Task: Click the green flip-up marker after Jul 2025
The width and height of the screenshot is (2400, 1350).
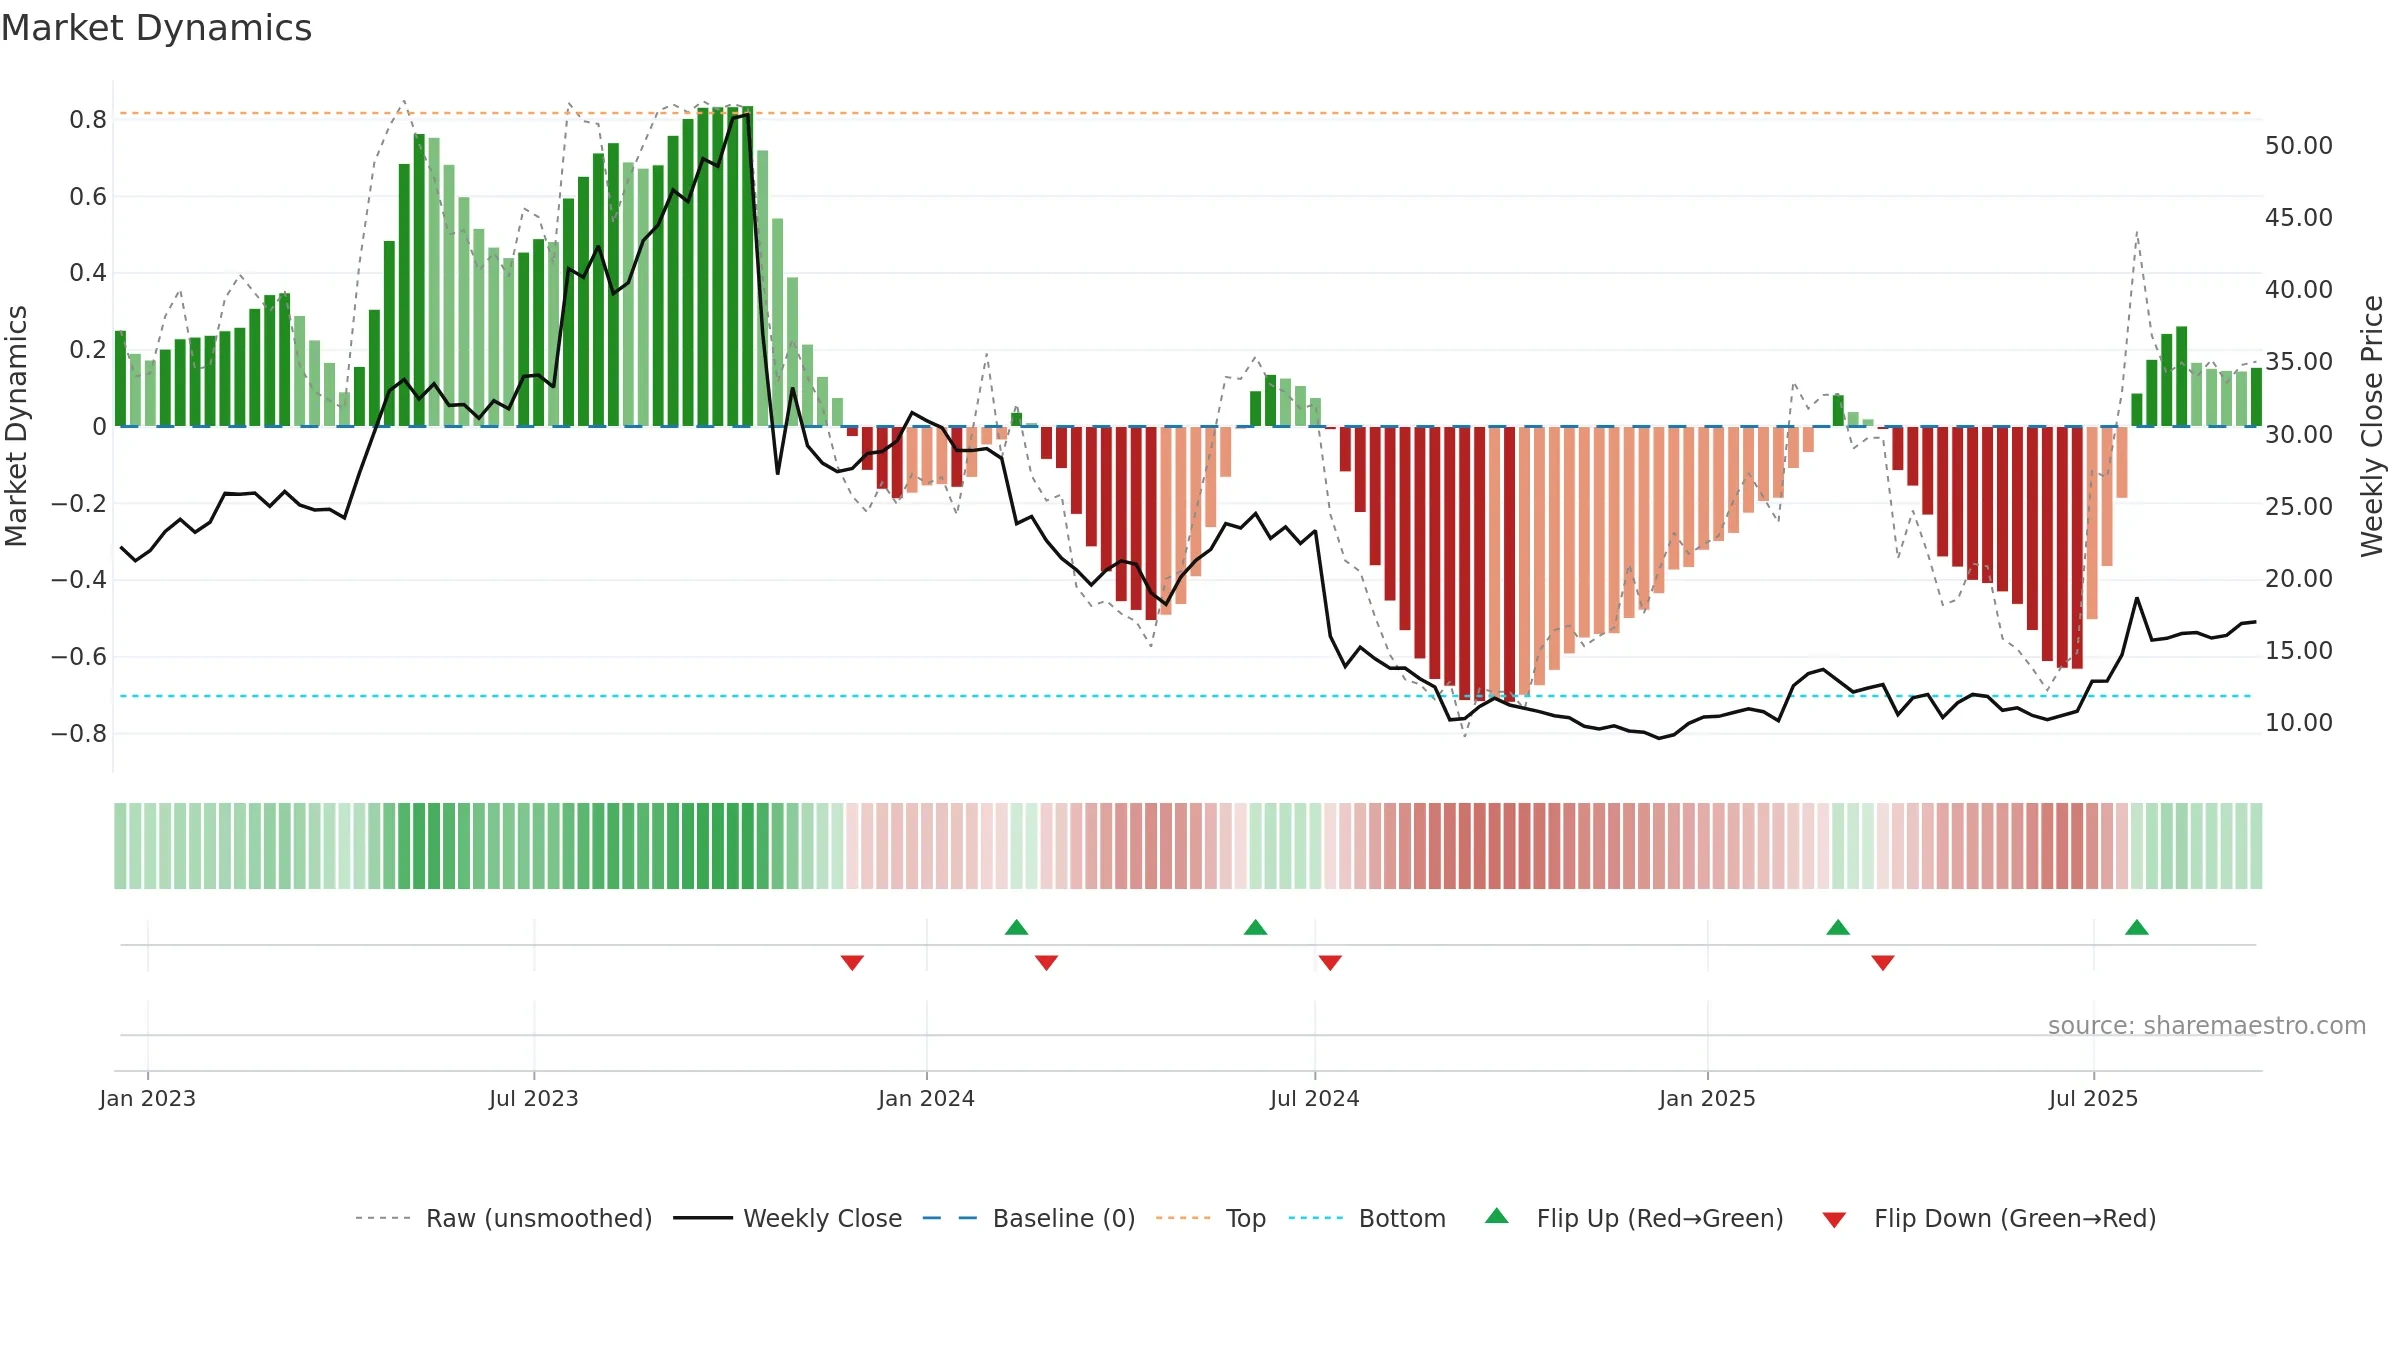Action: [2137, 927]
